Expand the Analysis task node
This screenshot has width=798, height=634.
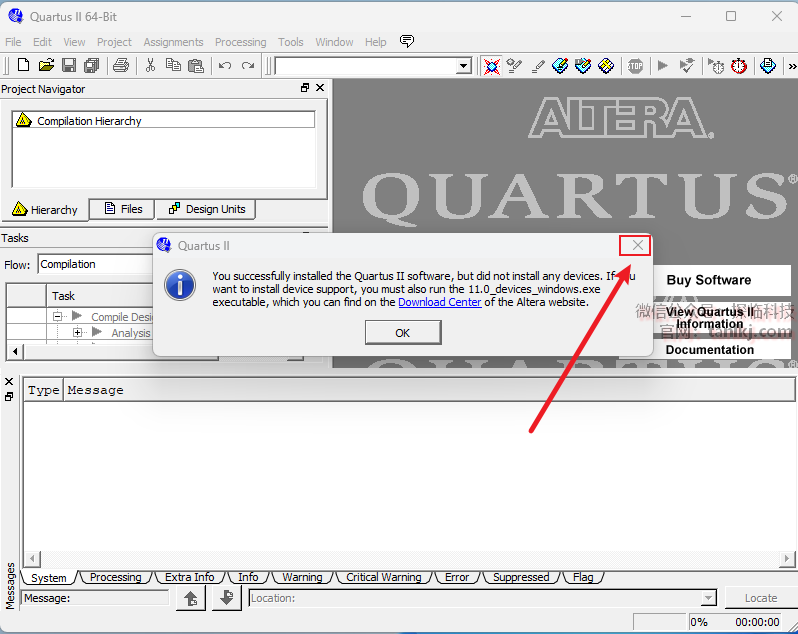[77, 333]
